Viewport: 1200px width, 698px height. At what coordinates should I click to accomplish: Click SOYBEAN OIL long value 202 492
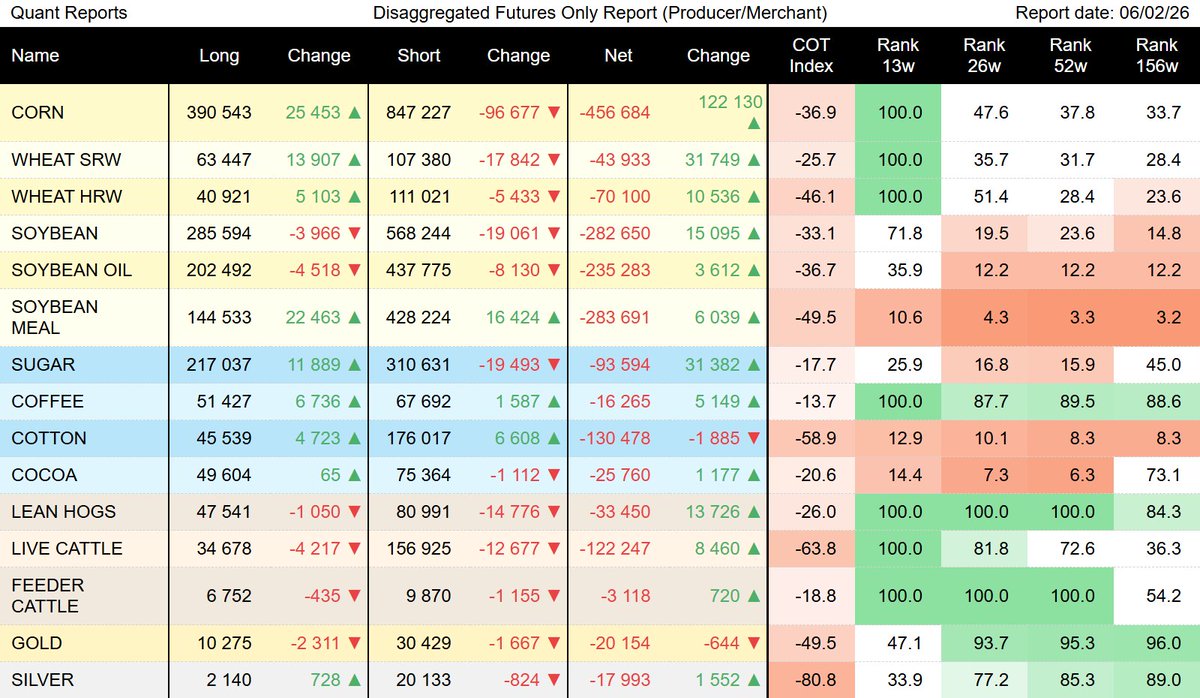pyautogui.click(x=219, y=270)
